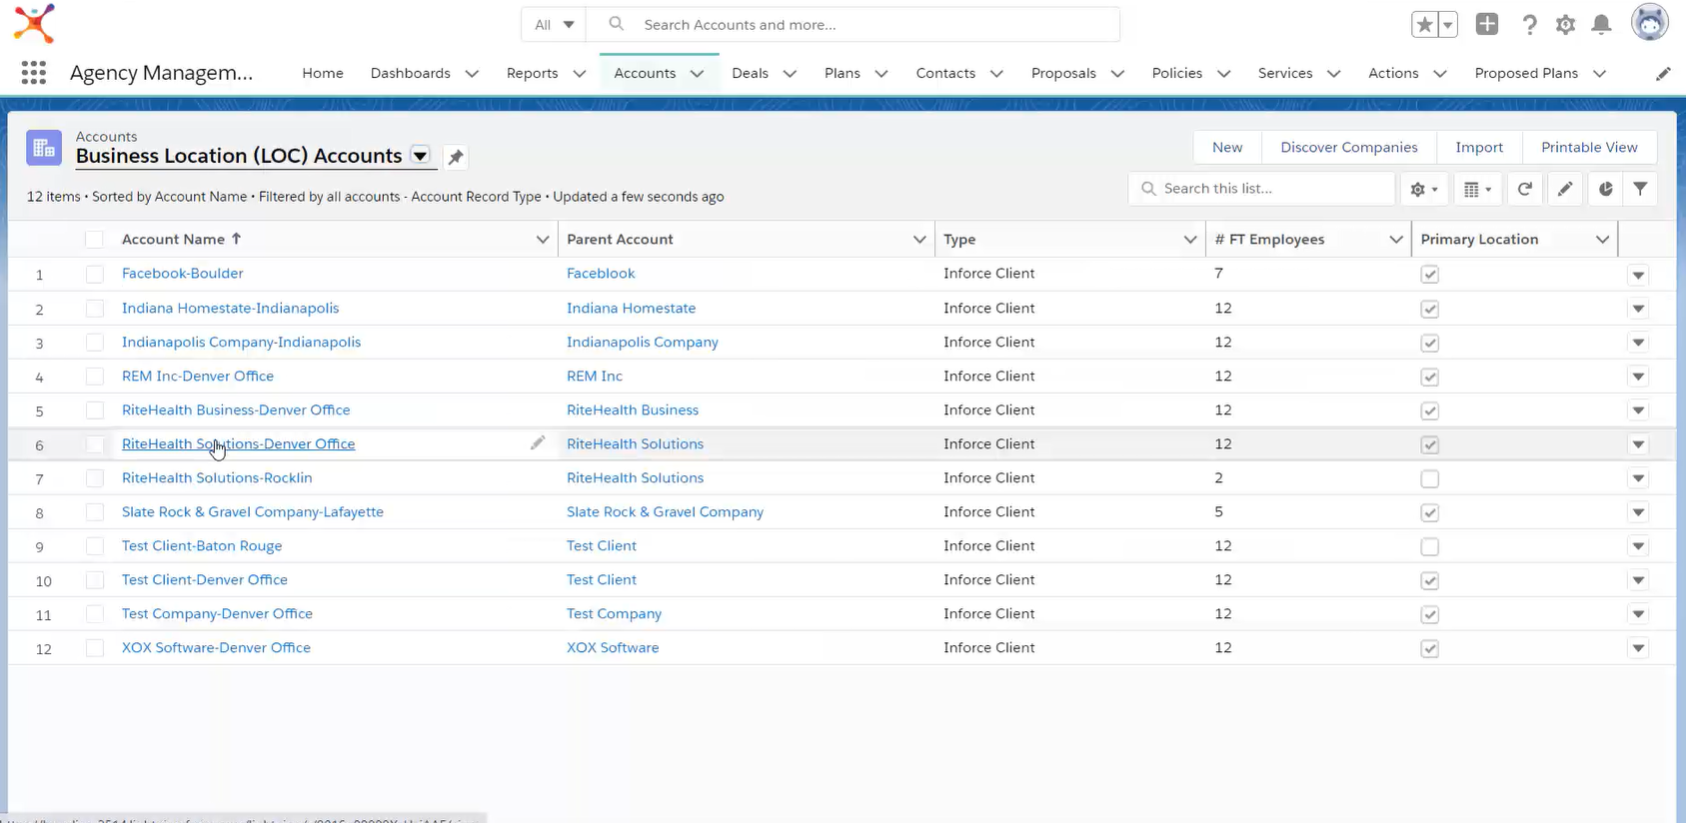Edit RiteHealth Solutions-Denver Office name inline
The height and width of the screenshot is (823, 1686).
pyautogui.click(x=537, y=443)
